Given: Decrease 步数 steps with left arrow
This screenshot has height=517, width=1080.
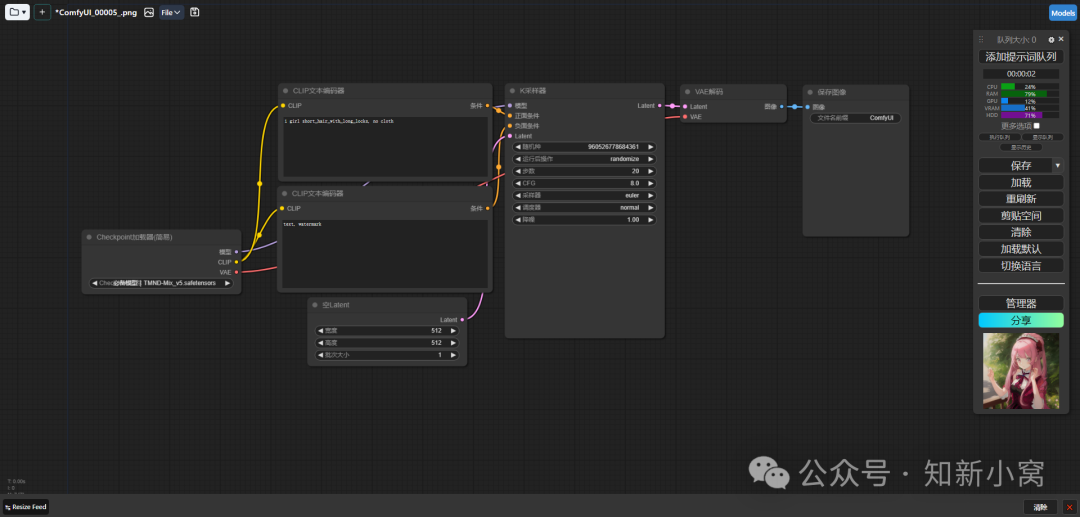Looking at the screenshot, I should 517,171.
